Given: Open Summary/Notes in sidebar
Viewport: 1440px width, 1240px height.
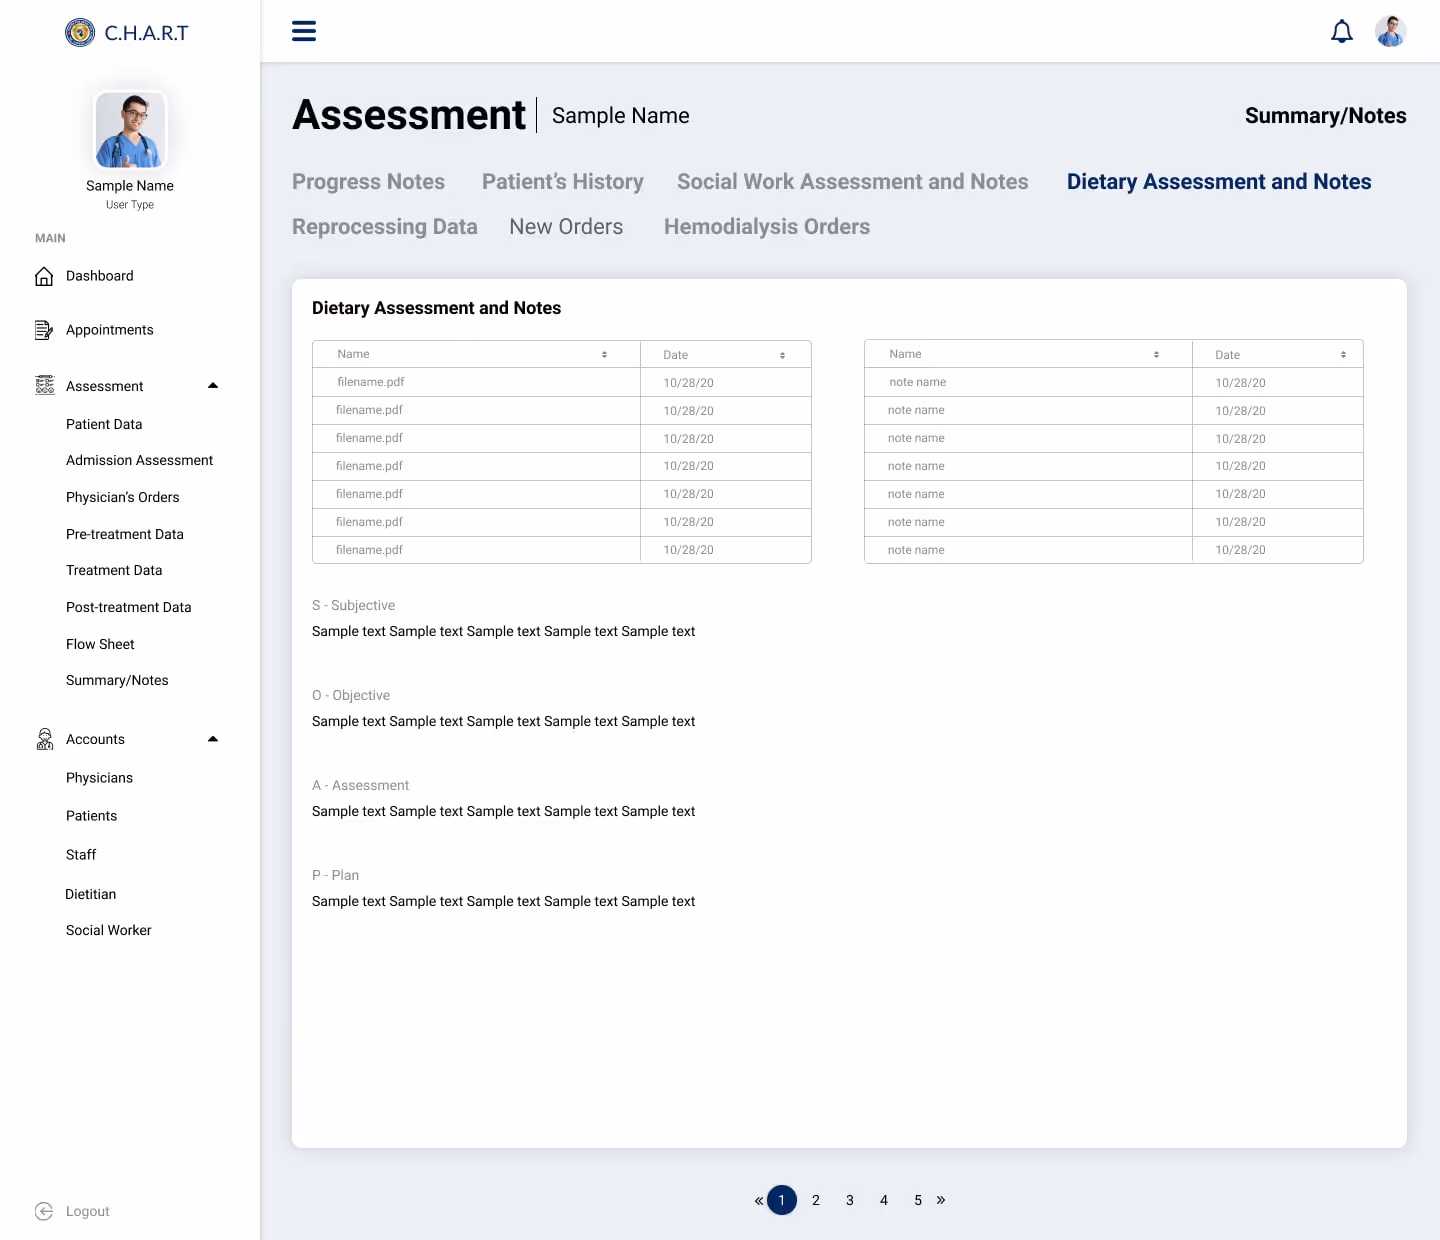Looking at the screenshot, I should click(117, 680).
